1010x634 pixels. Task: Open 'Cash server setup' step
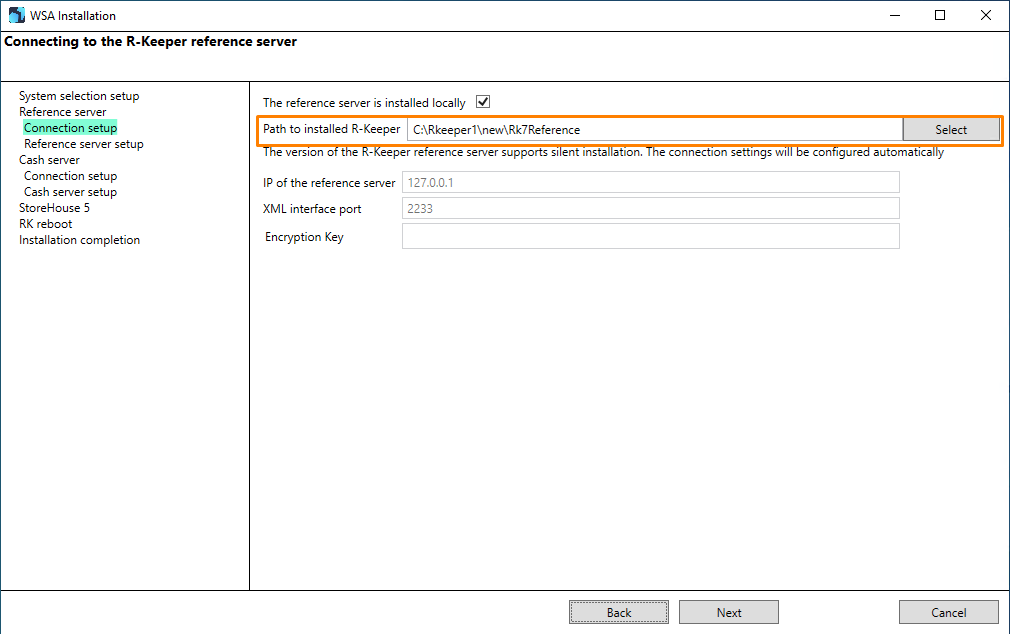point(70,192)
